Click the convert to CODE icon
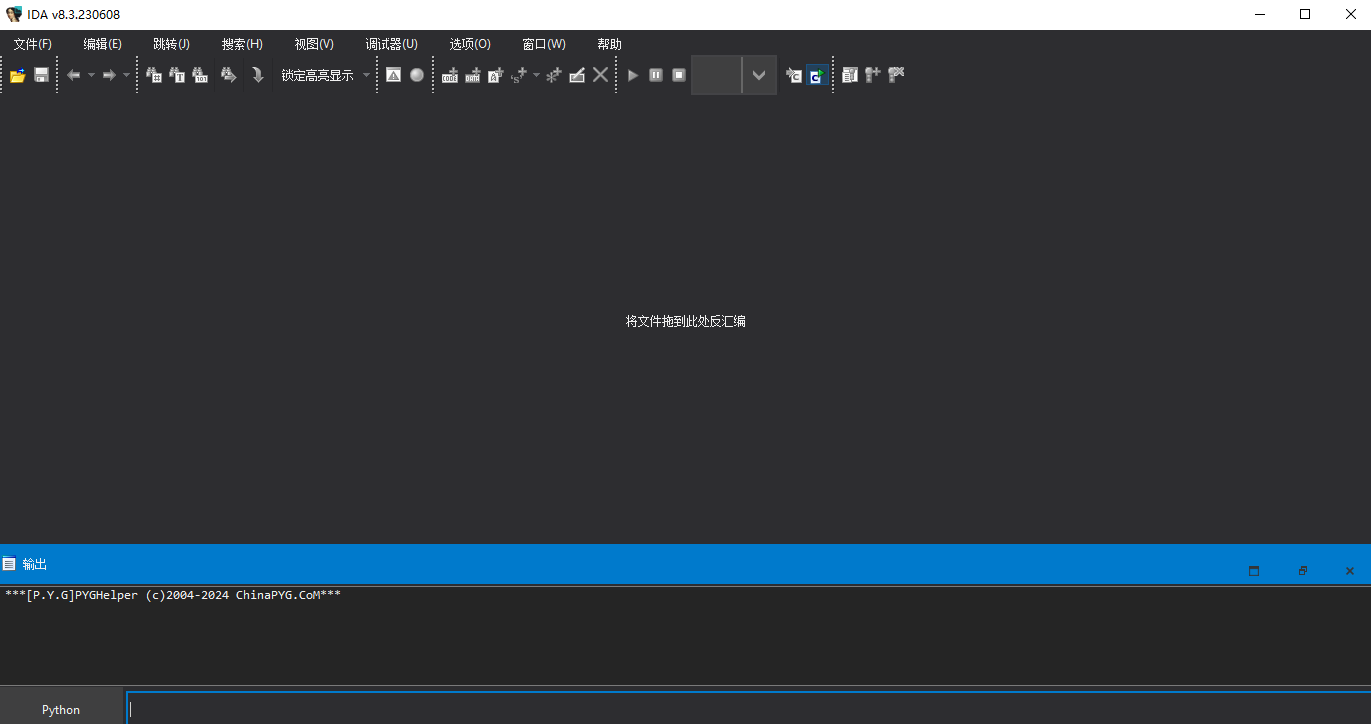The width and height of the screenshot is (1371, 724). pos(450,75)
